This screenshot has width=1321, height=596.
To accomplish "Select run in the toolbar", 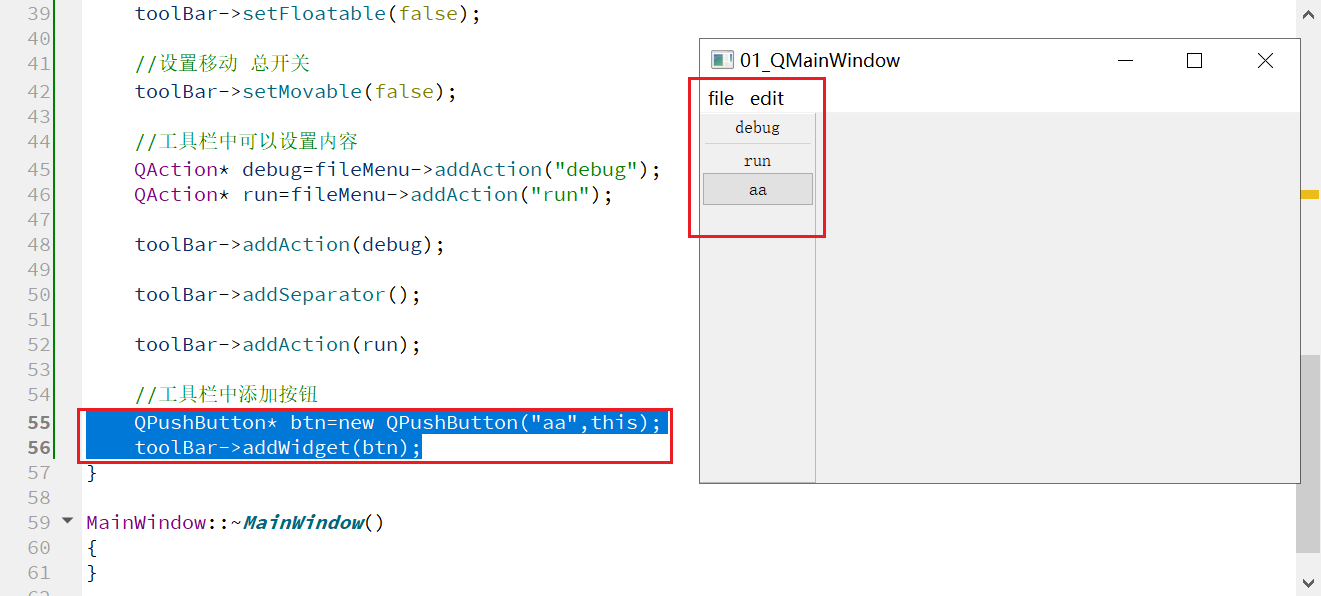I will point(757,159).
